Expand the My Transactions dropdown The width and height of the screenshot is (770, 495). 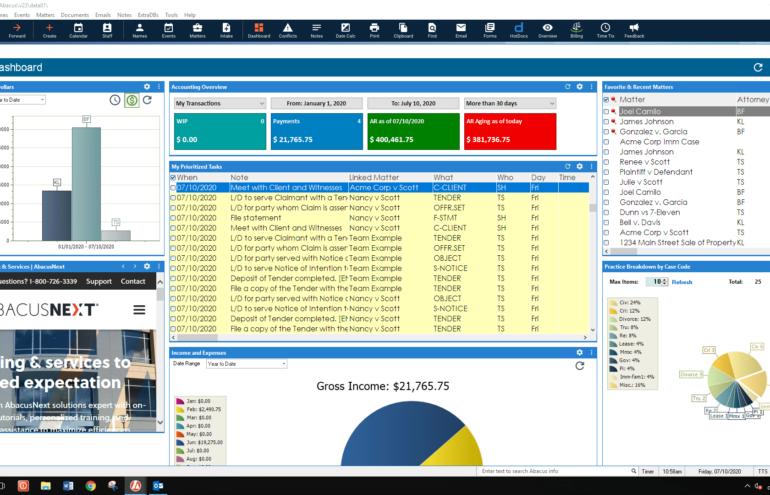[220, 103]
